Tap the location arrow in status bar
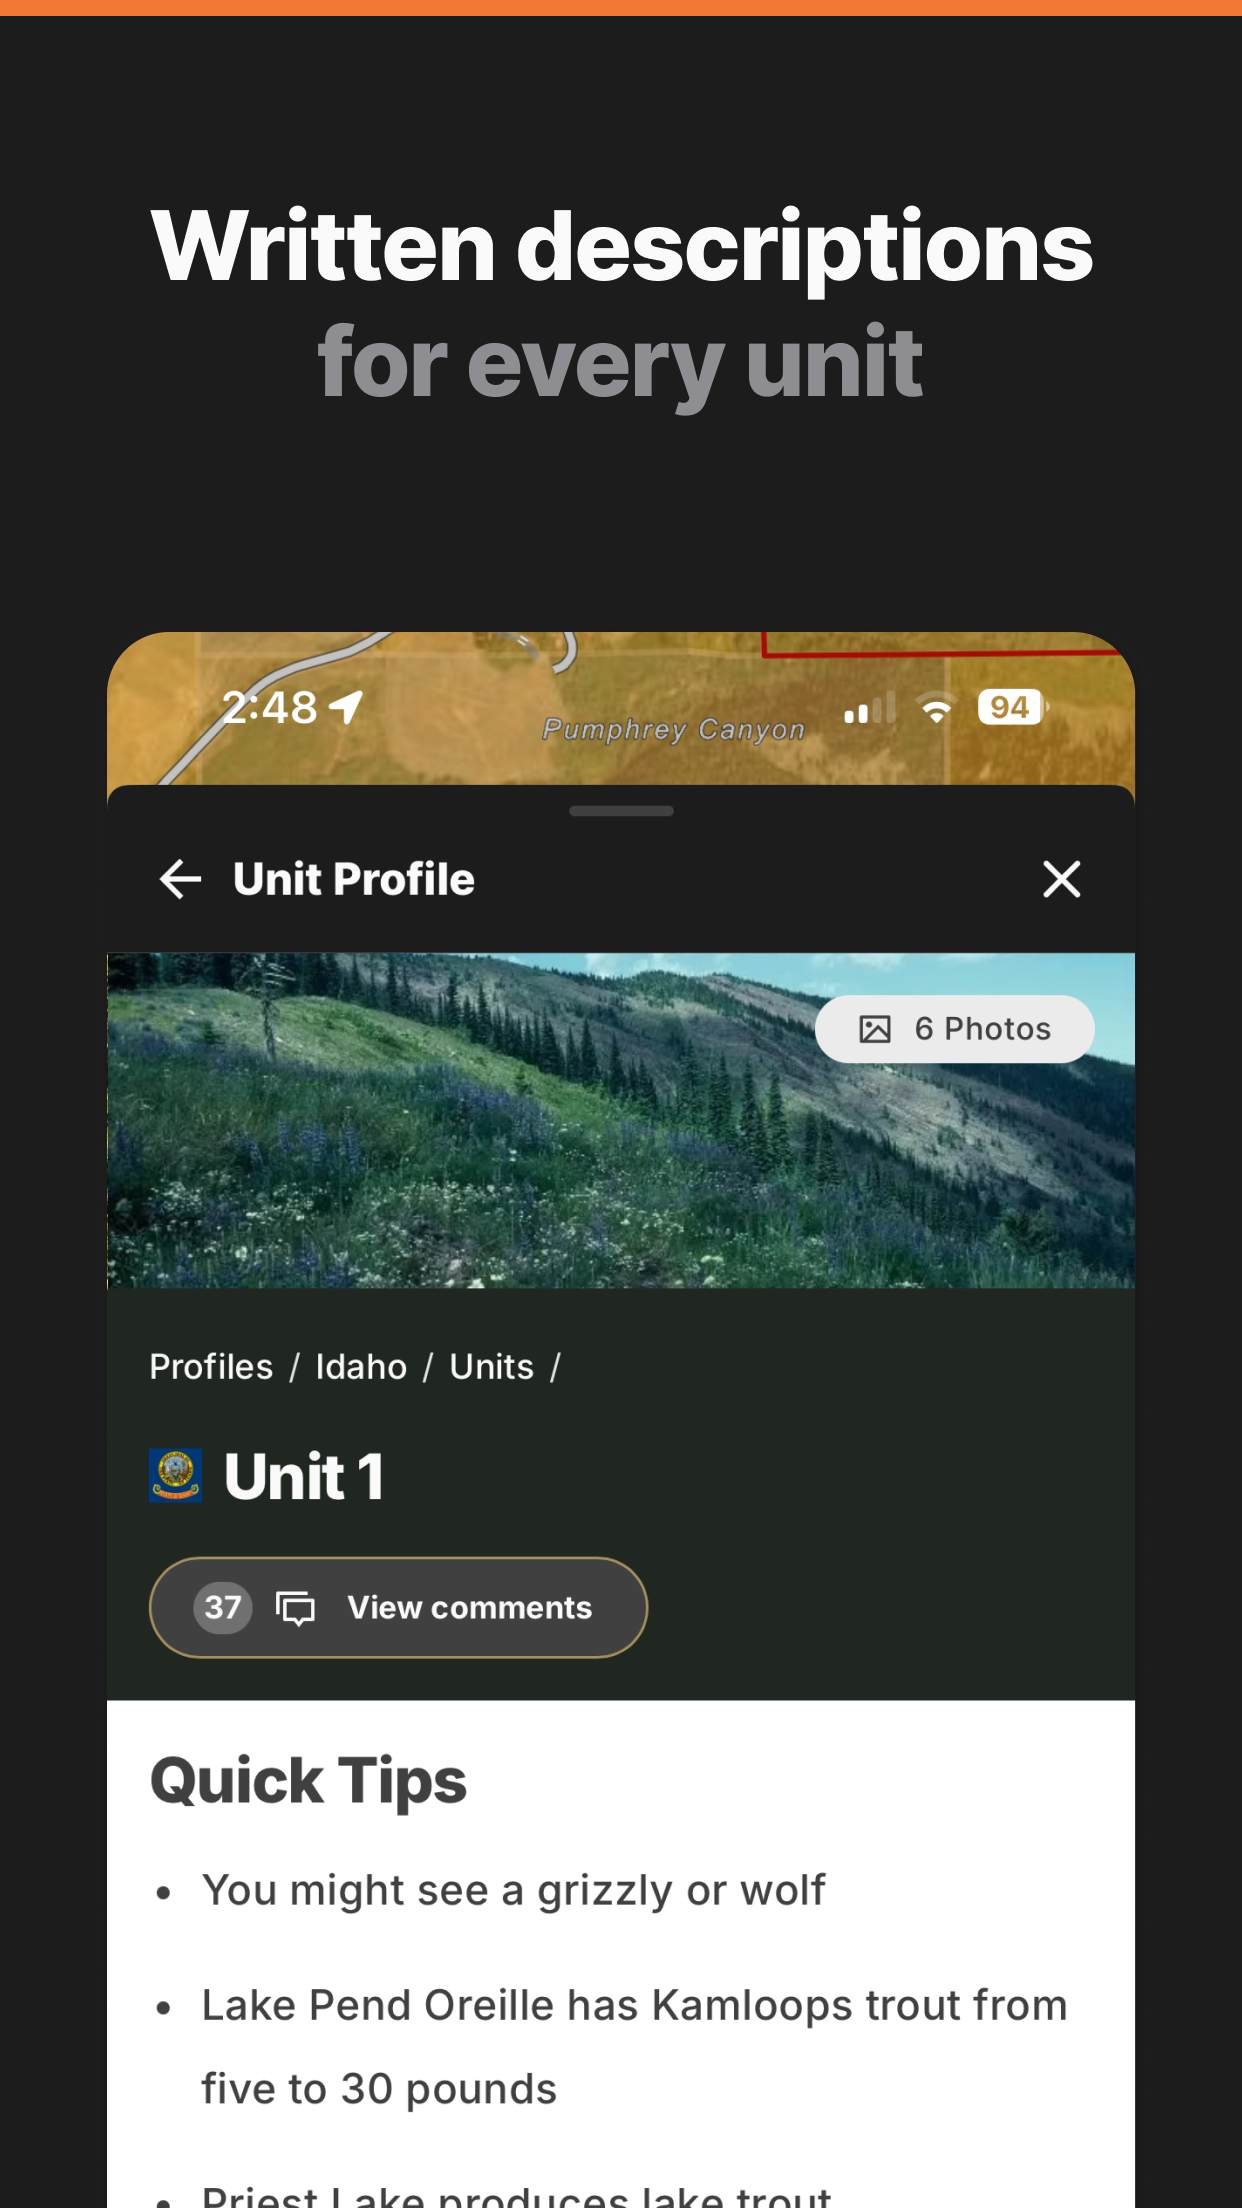 [x=346, y=708]
